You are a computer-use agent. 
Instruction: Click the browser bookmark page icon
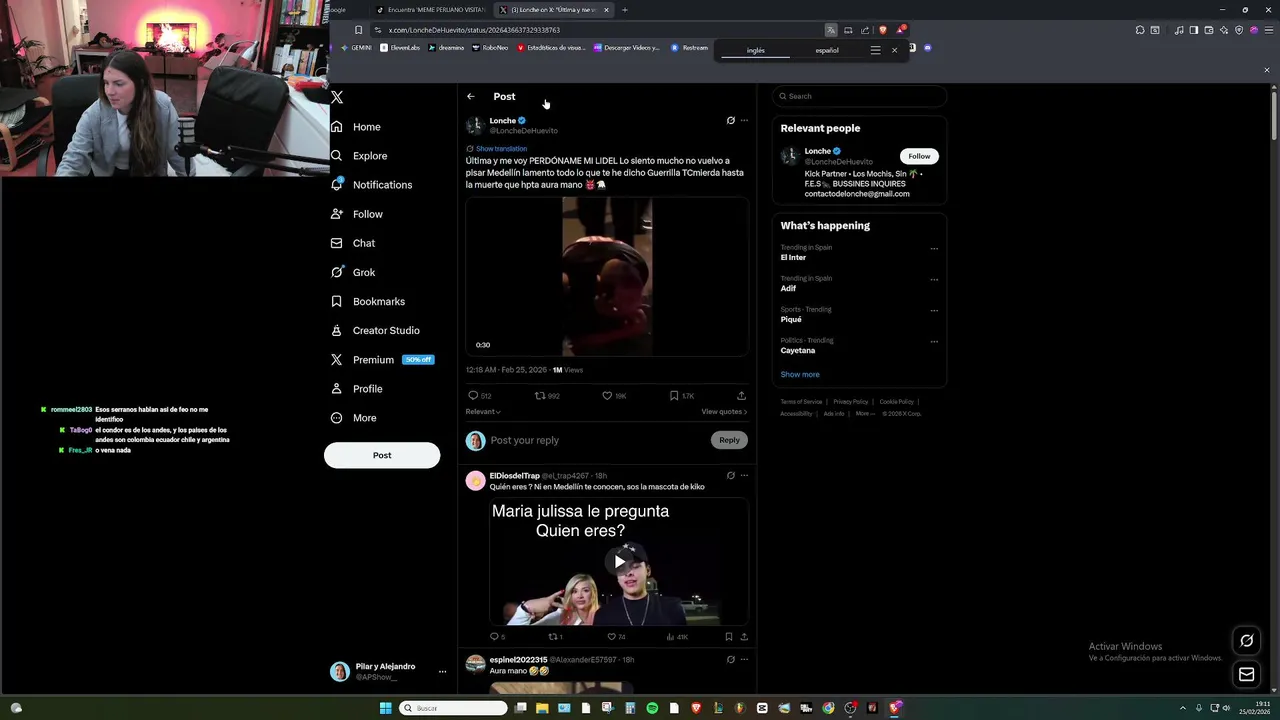pos(358,30)
